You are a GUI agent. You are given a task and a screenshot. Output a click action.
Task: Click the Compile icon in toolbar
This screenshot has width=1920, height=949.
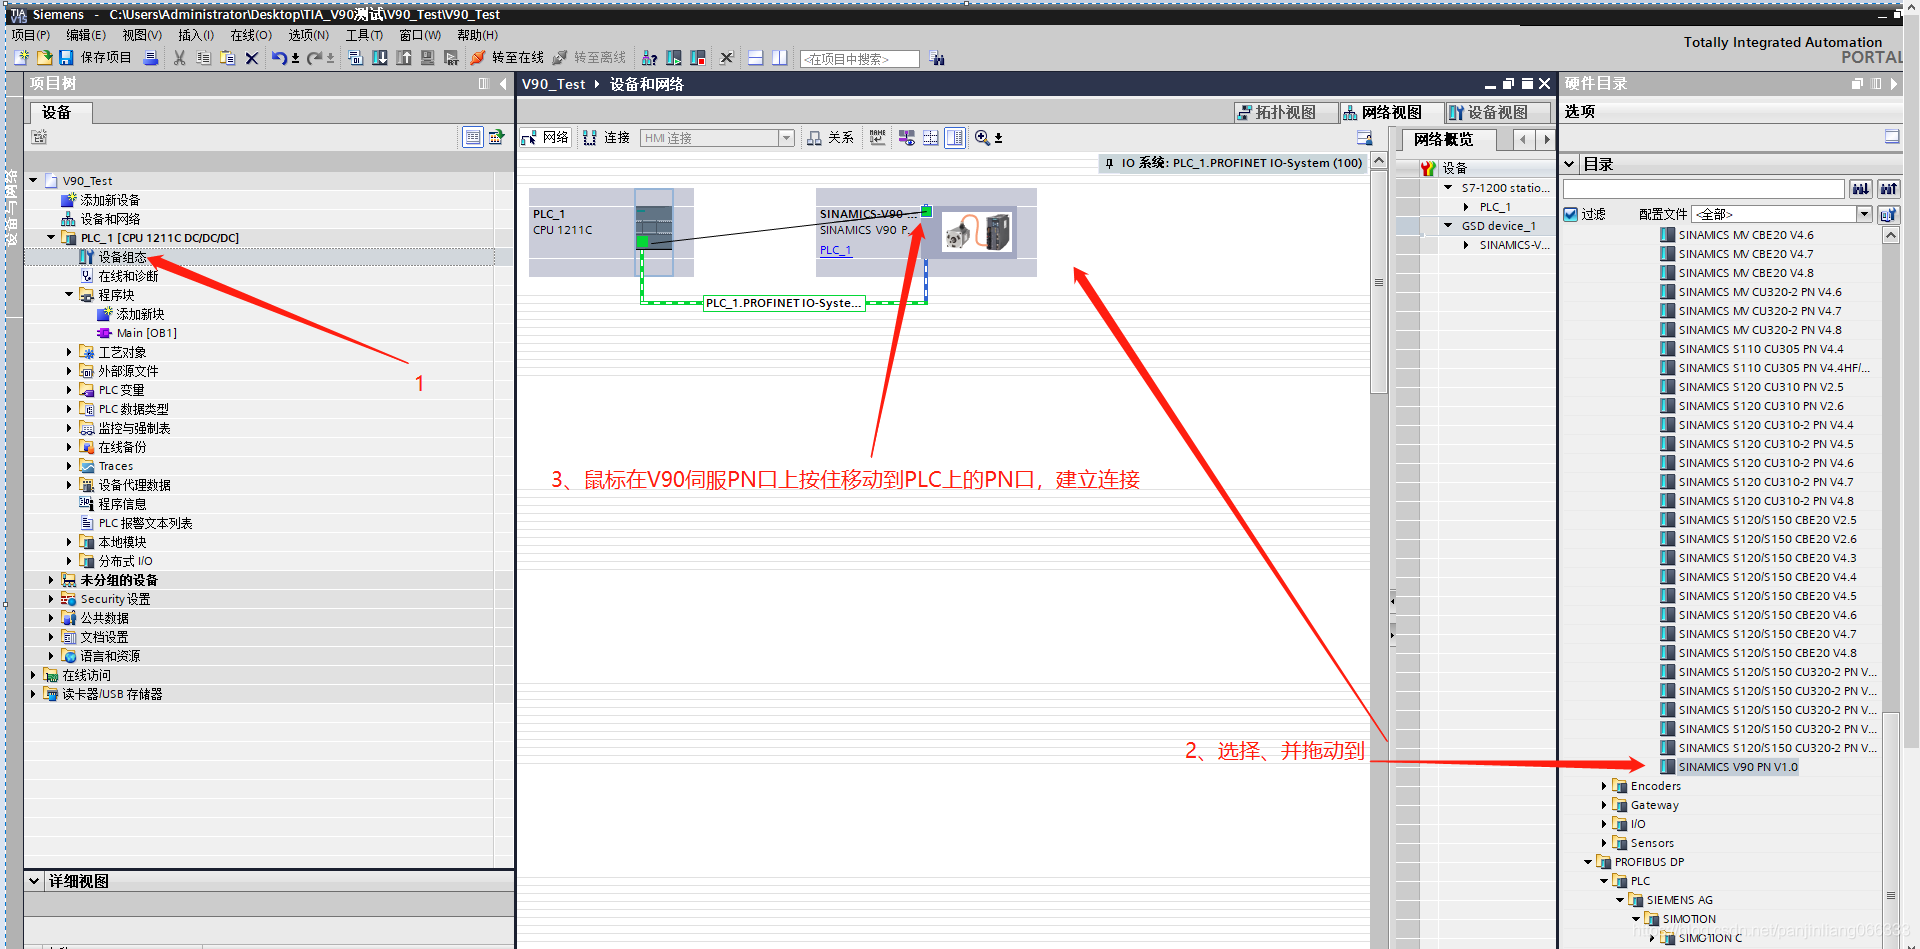[355, 58]
